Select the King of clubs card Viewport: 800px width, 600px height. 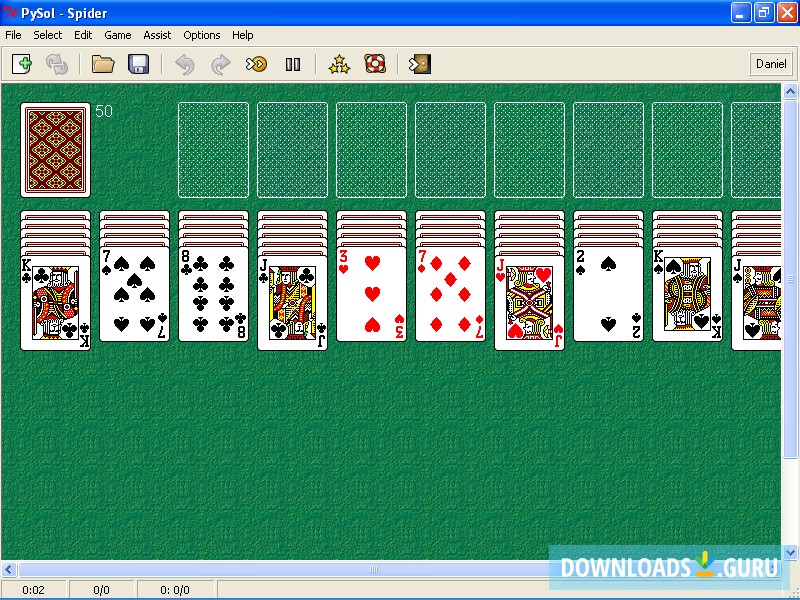tap(56, 303)
